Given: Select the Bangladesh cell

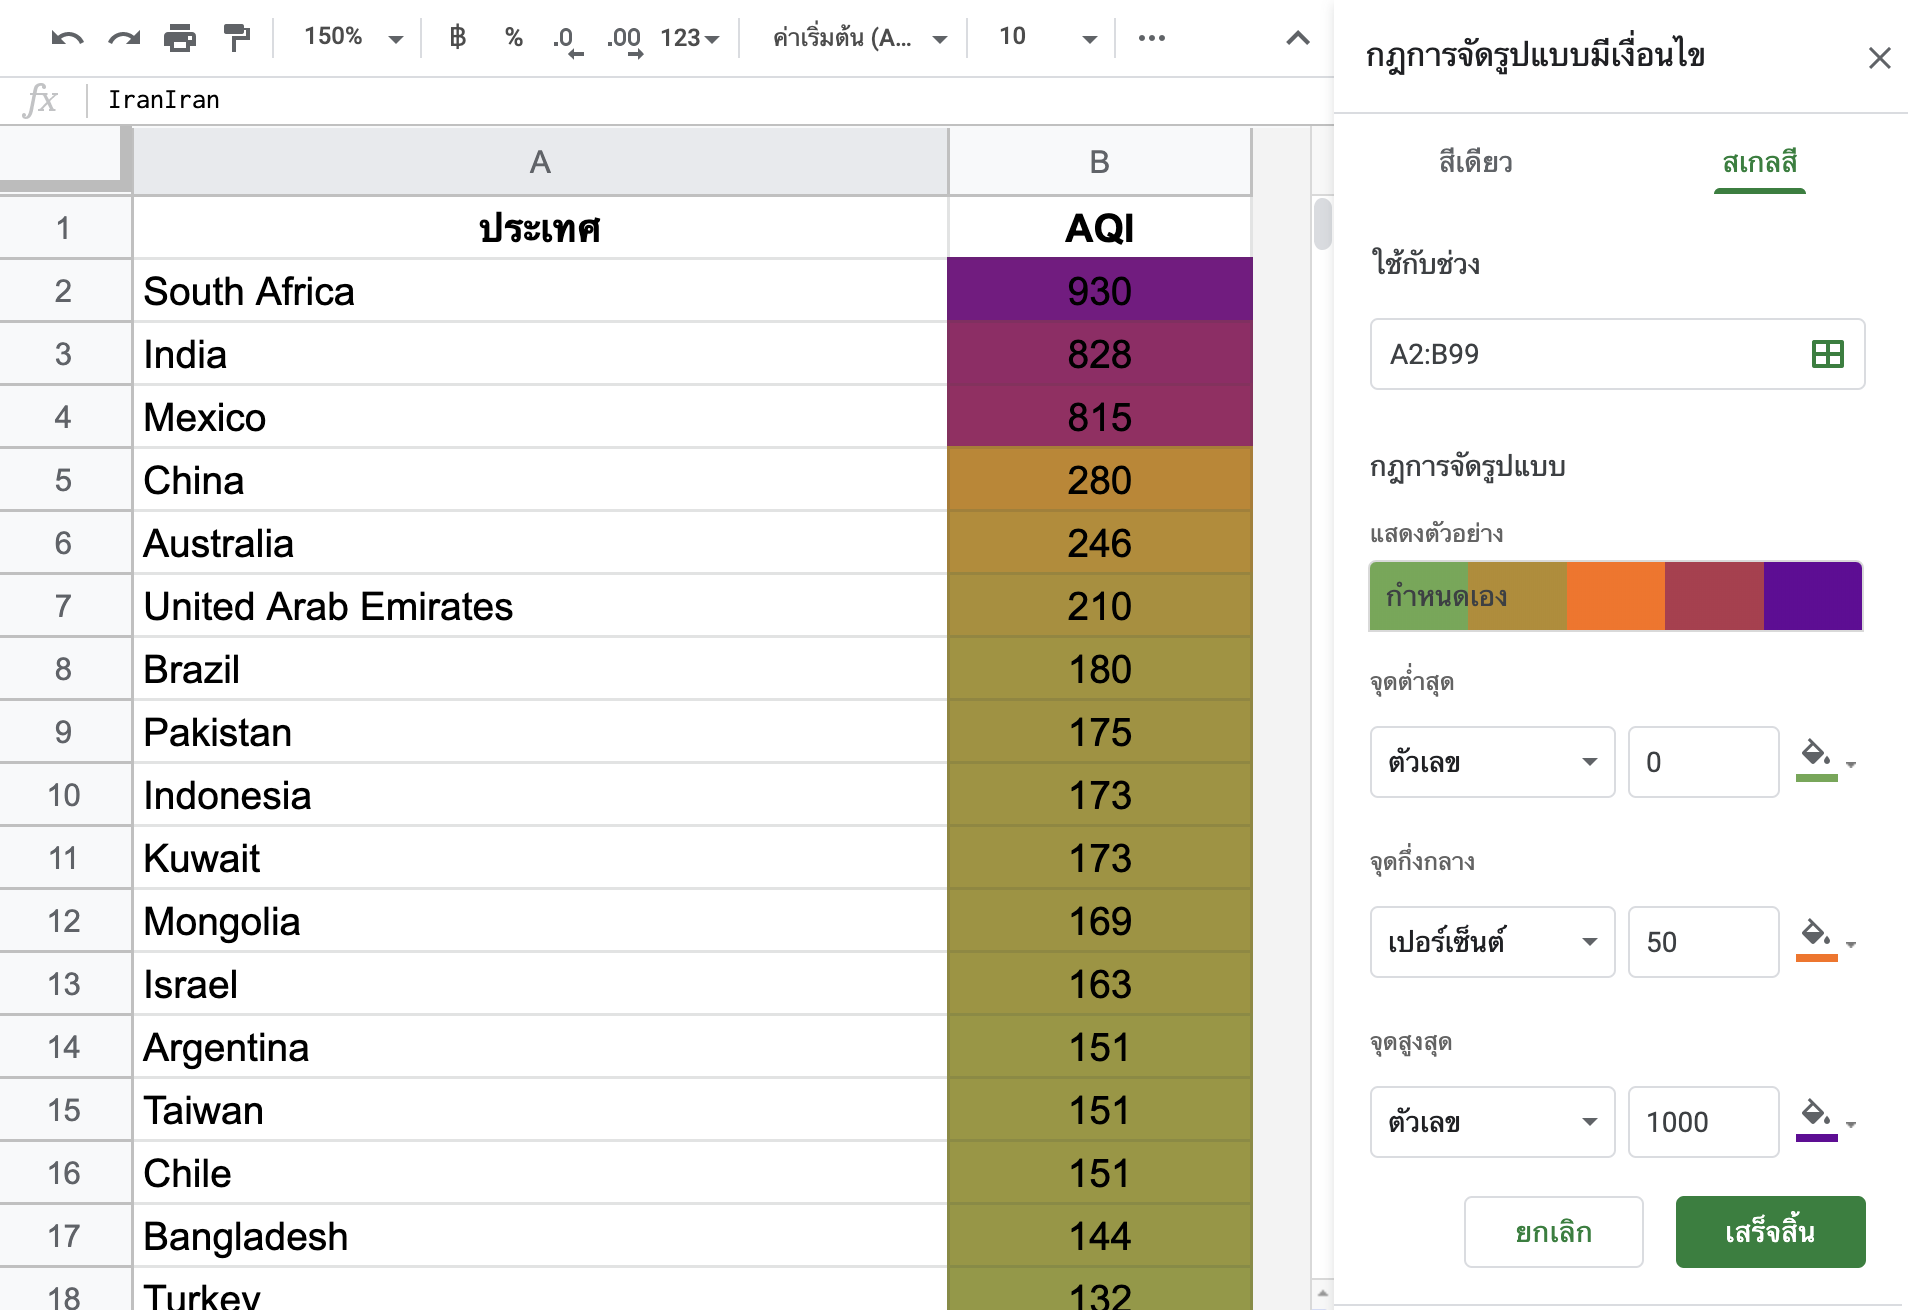Looking at the screenshot, I should pyautogui.click(x=540, y=1237).
